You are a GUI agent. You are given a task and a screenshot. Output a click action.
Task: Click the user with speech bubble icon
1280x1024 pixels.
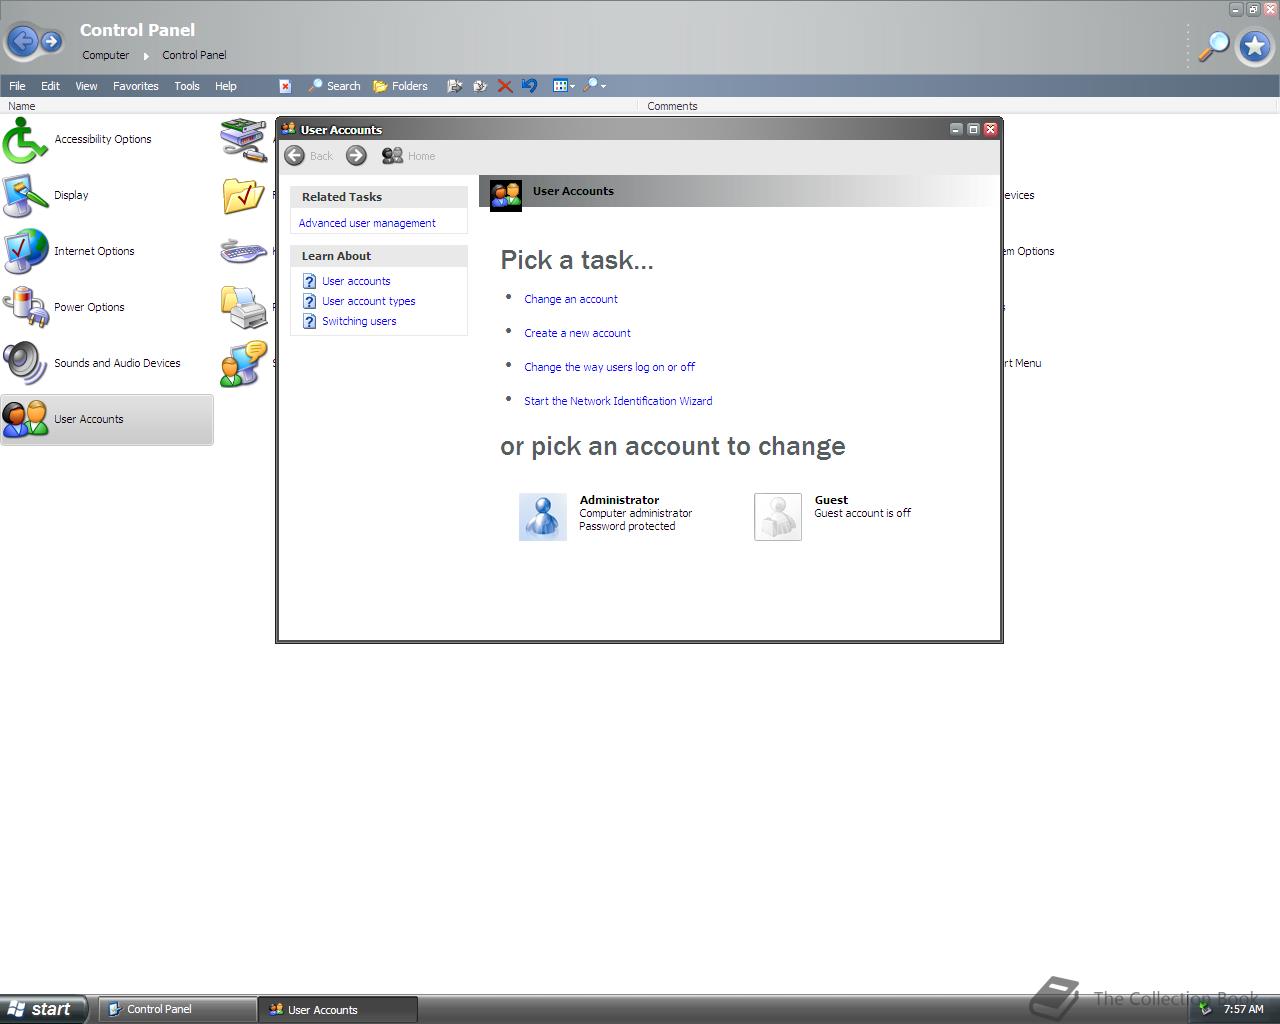tap(243, 363)
